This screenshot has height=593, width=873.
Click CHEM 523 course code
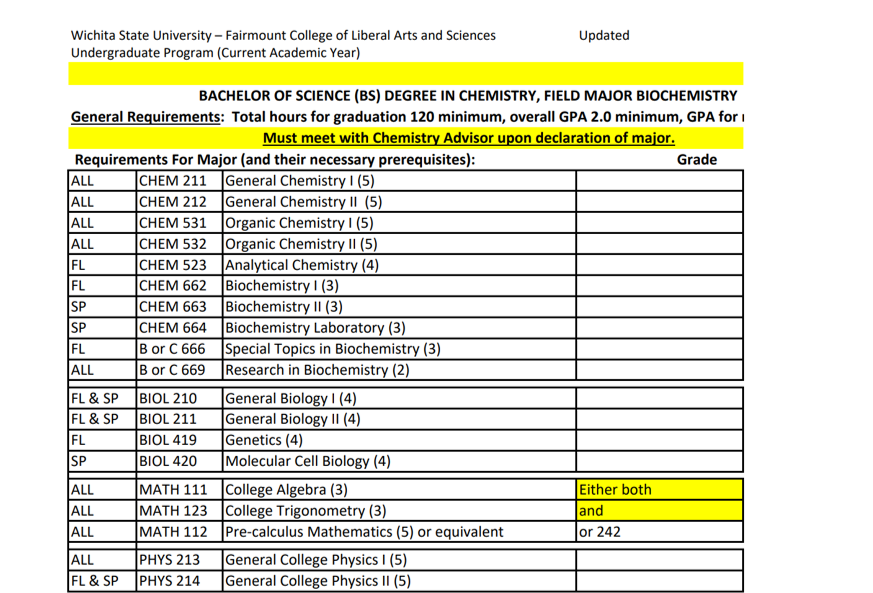point(173,266)
